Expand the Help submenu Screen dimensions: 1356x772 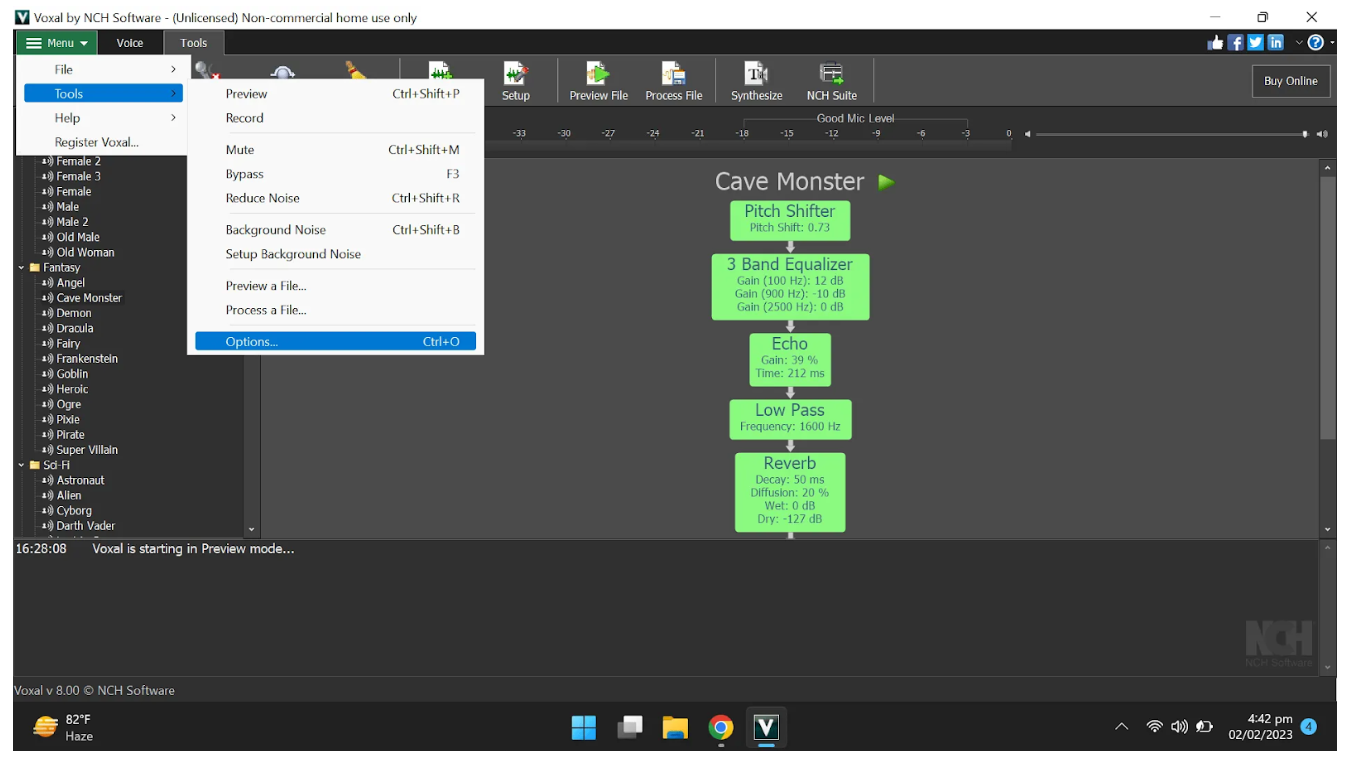103,118
